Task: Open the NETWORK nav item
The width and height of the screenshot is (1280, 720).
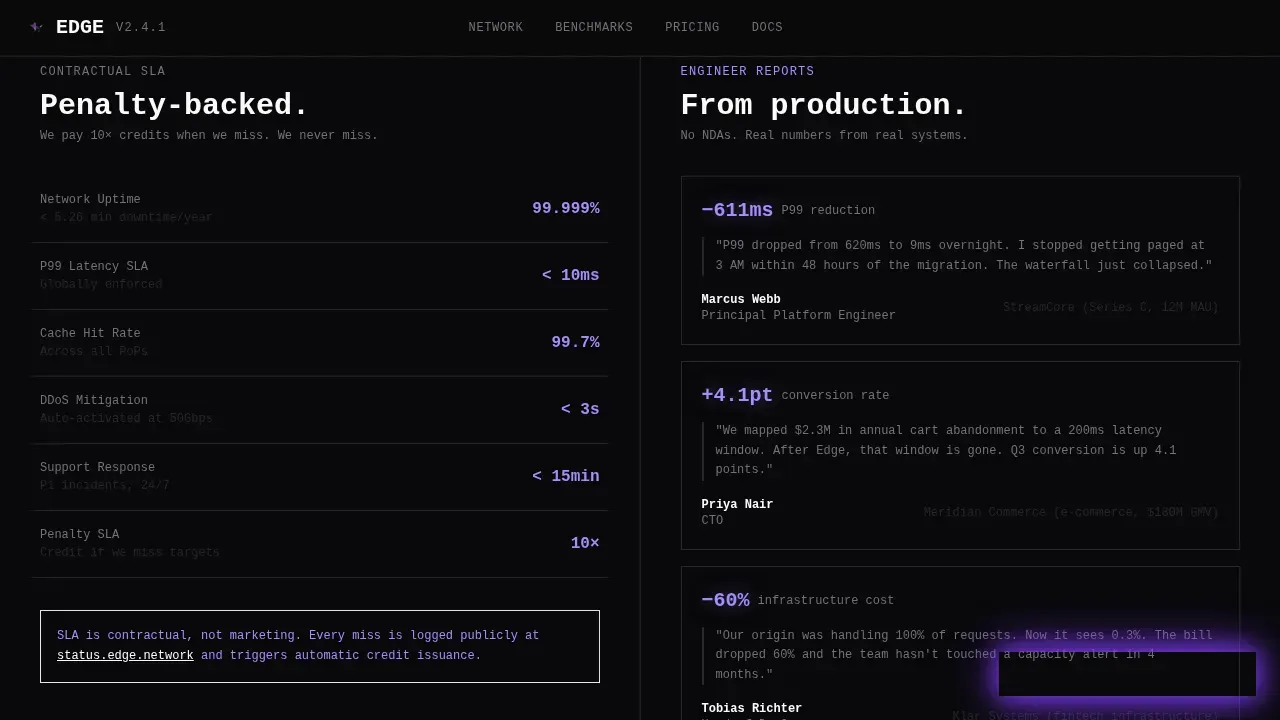Action: point(496,27)
